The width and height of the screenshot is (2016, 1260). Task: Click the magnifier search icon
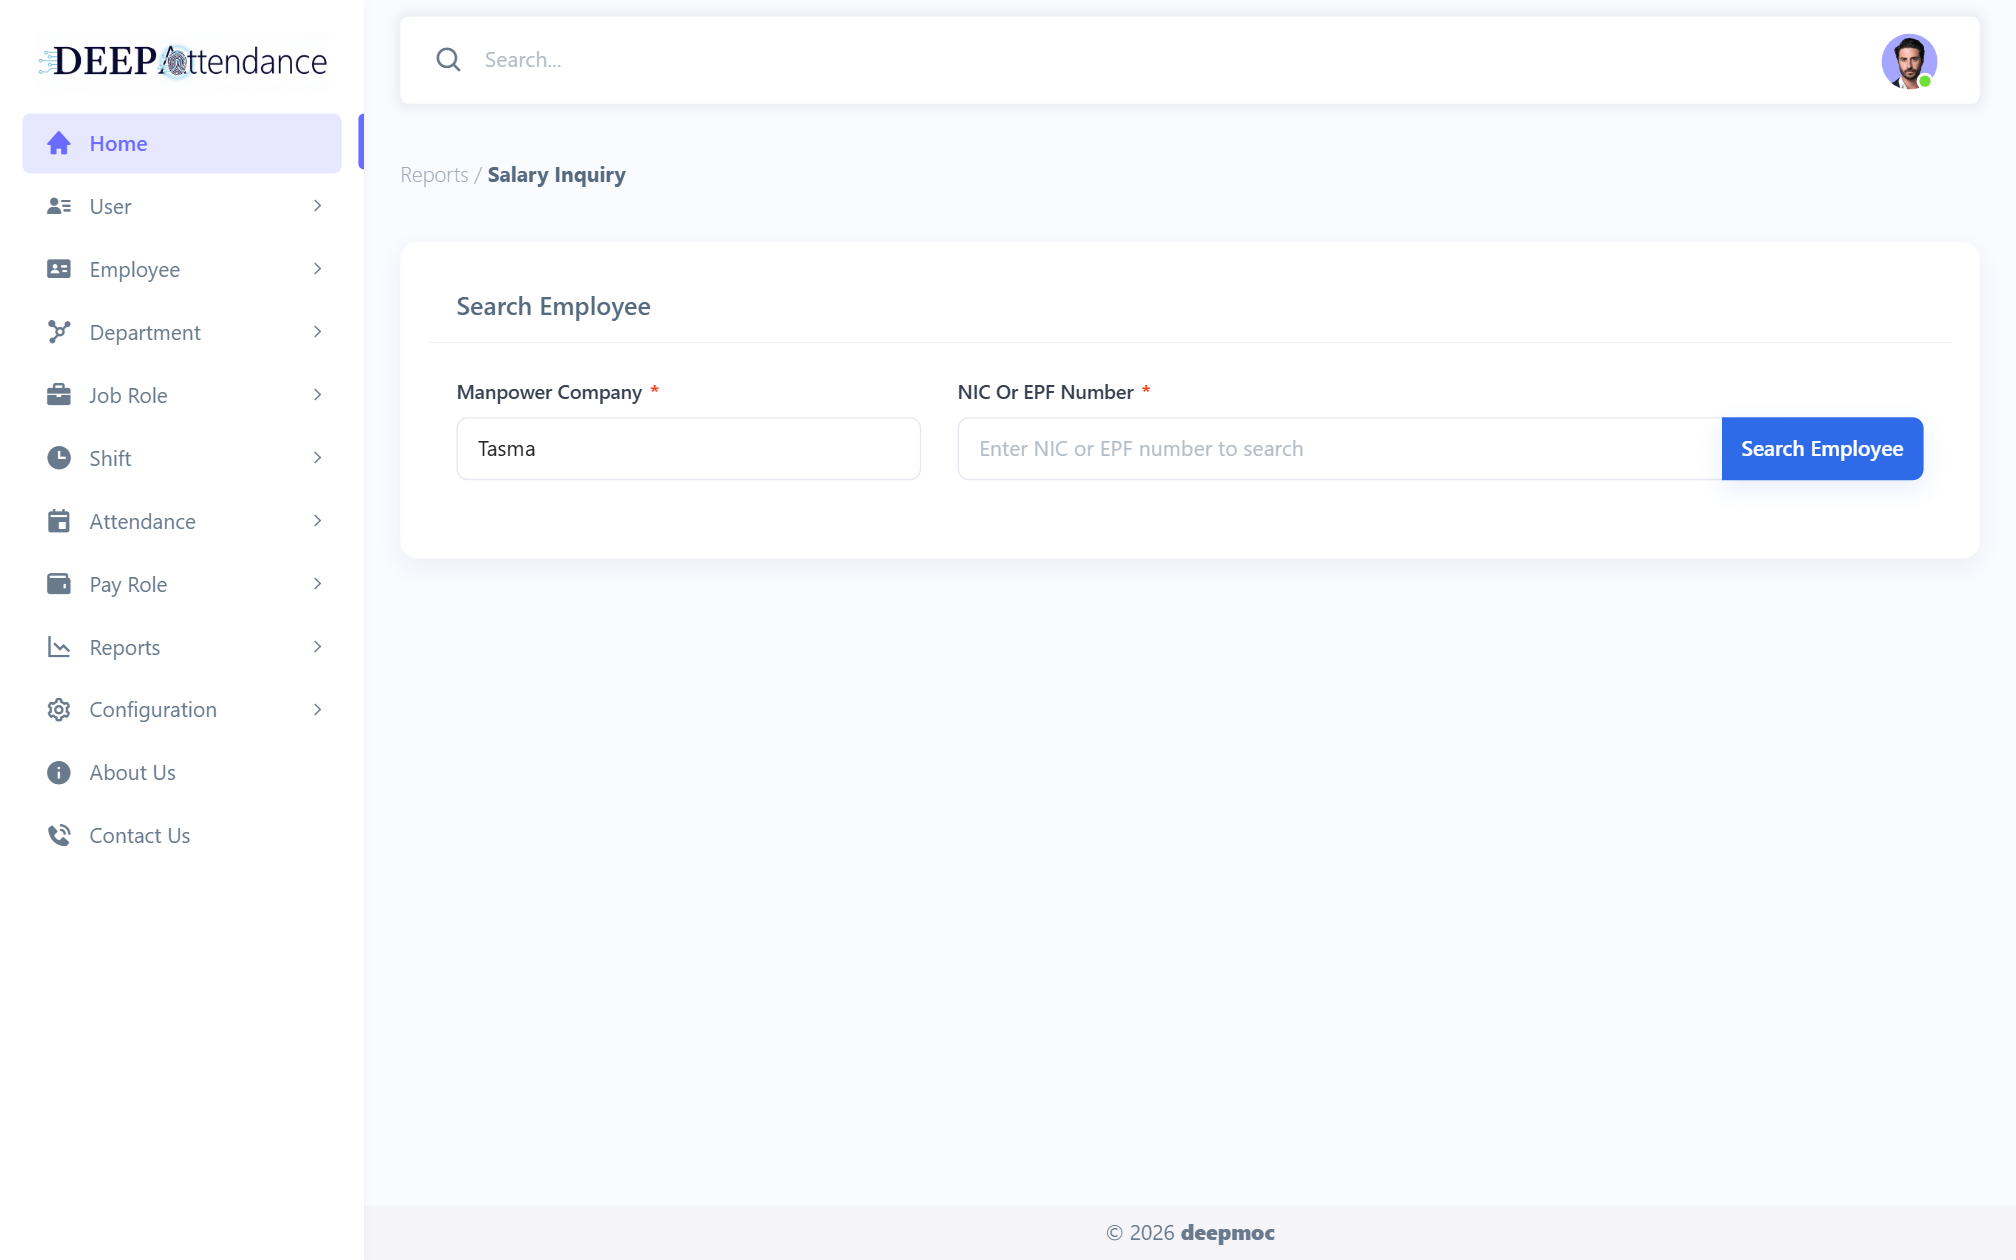pyautogui.click(x=448, y=60)
